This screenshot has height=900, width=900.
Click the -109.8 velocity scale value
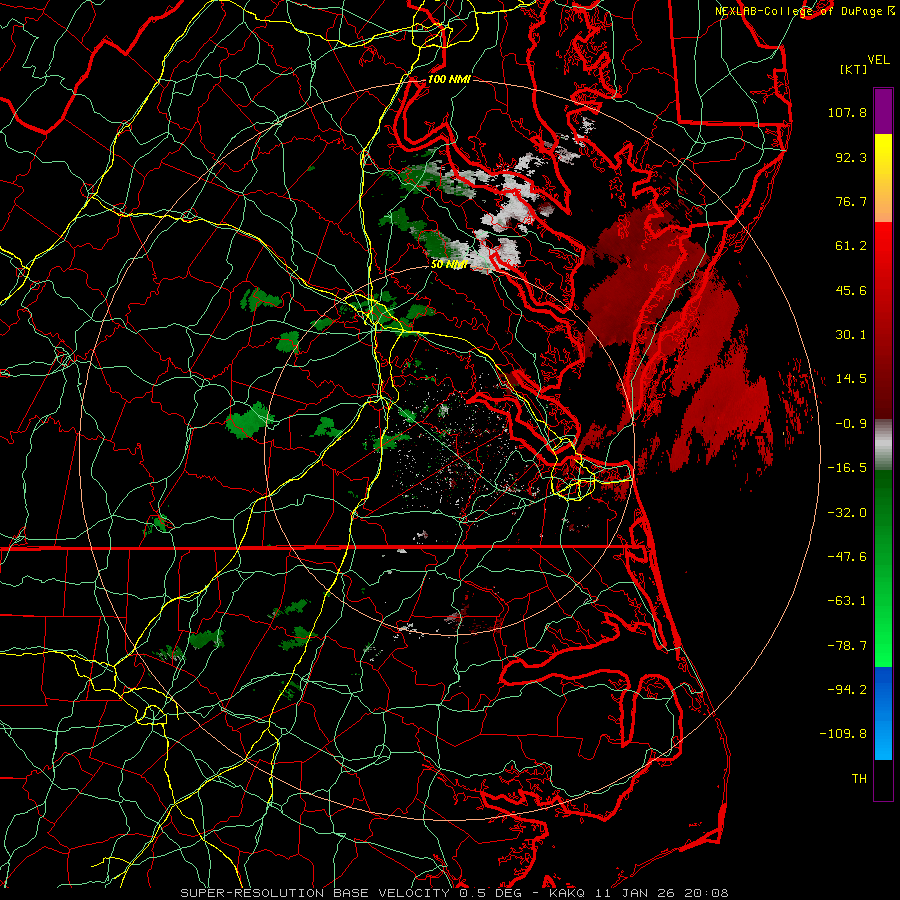tap(843, 734)
